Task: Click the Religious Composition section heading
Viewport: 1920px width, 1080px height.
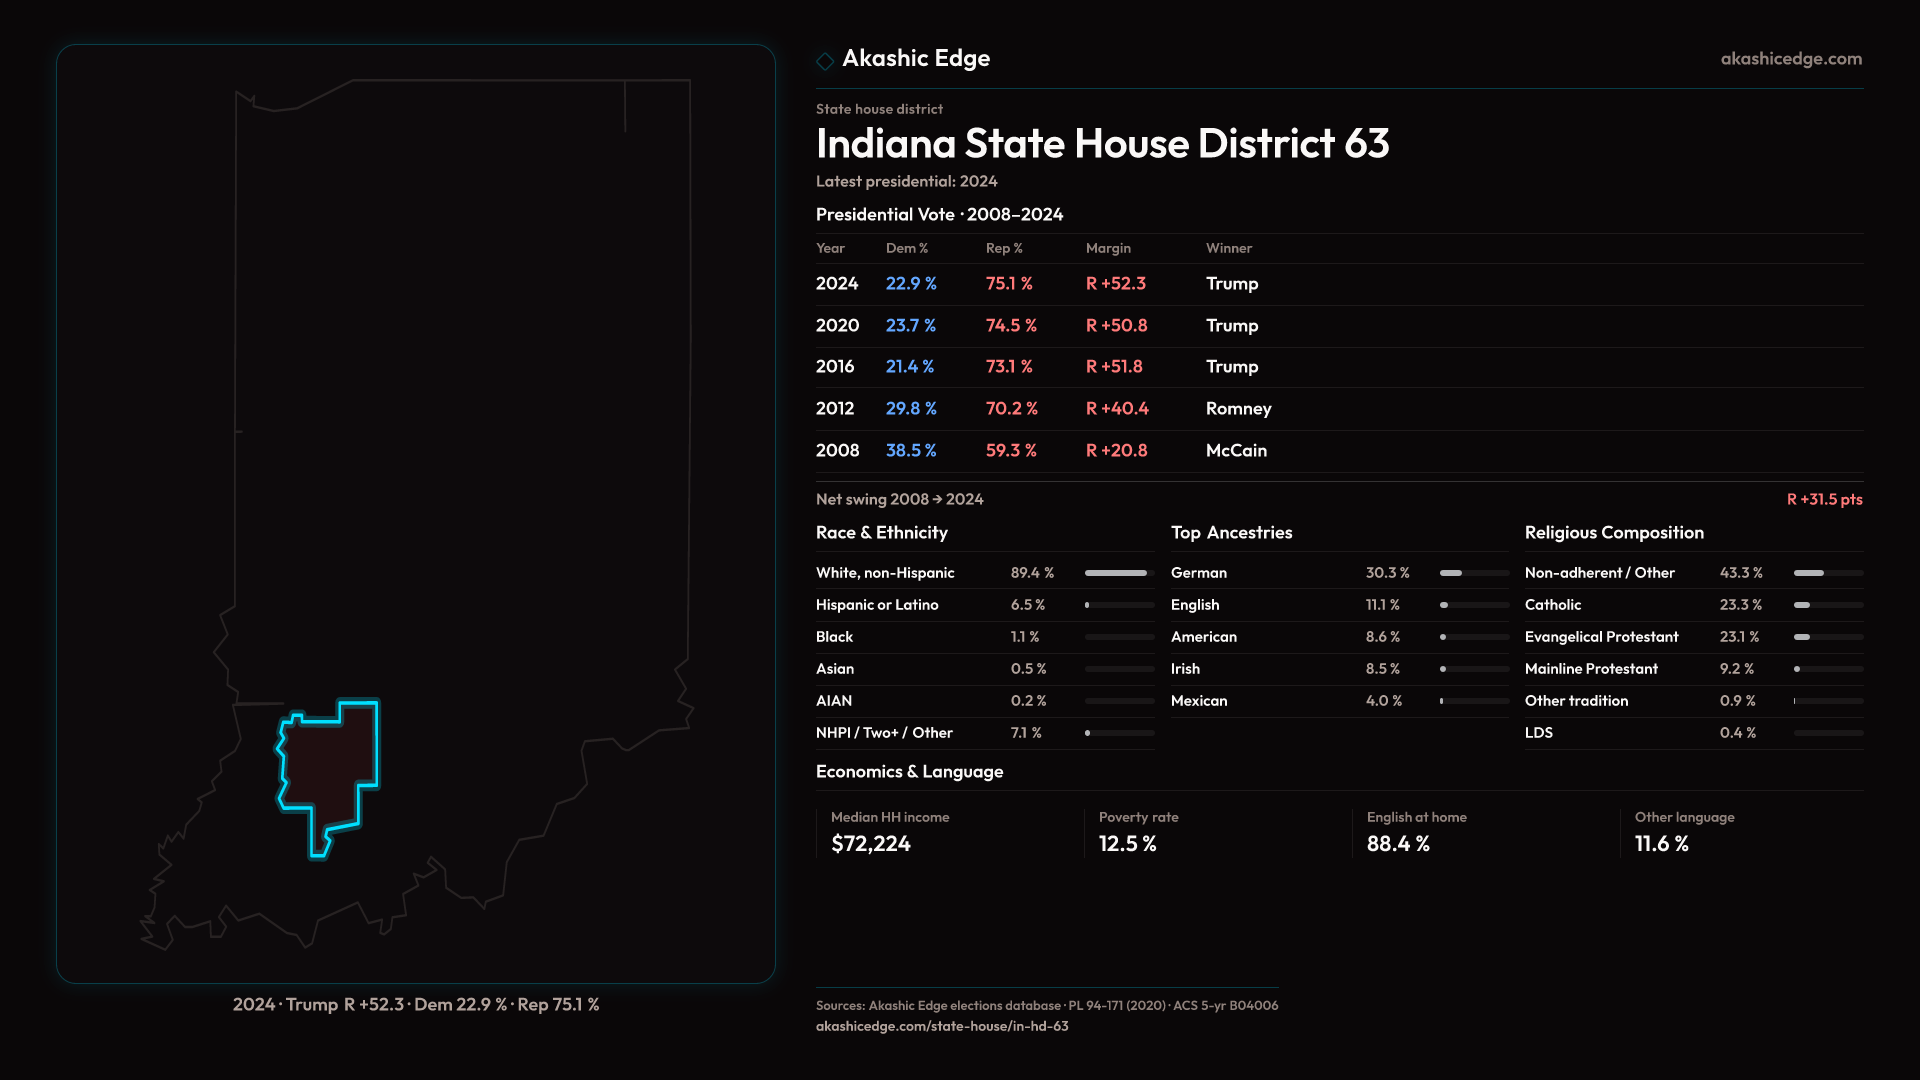Action: click(x=1613, y=533)
